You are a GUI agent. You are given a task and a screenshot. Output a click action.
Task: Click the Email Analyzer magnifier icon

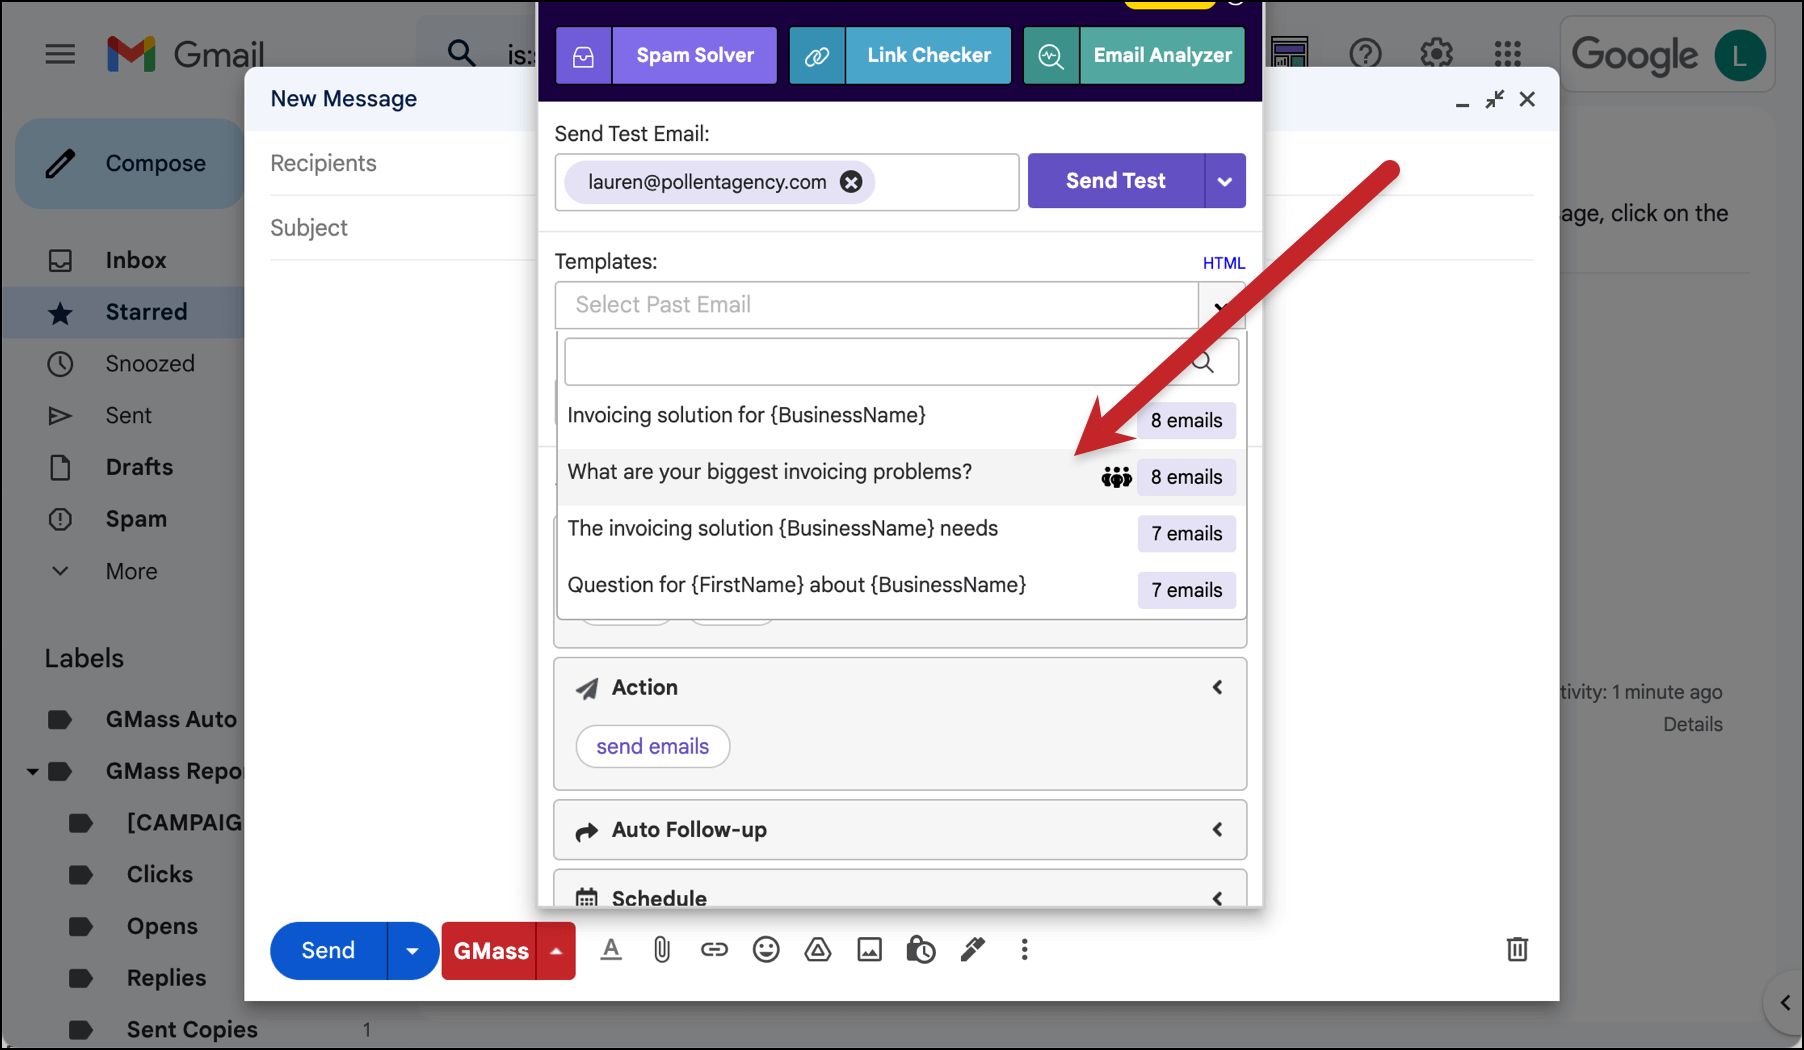[1051, 56]
